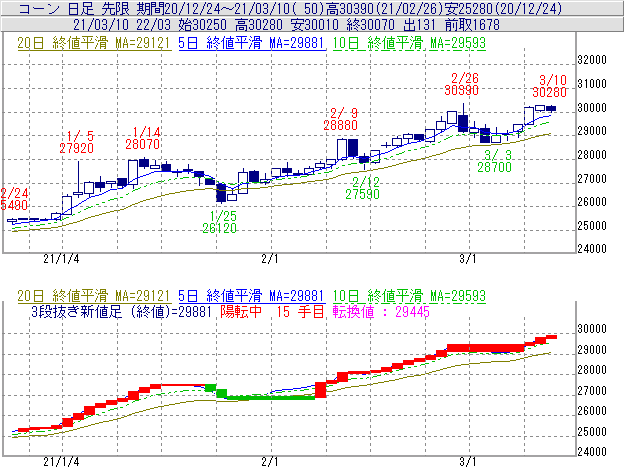Click the 2/9 28880 peak label
This screenshot has width=624, height=473.
coord(341,119)
